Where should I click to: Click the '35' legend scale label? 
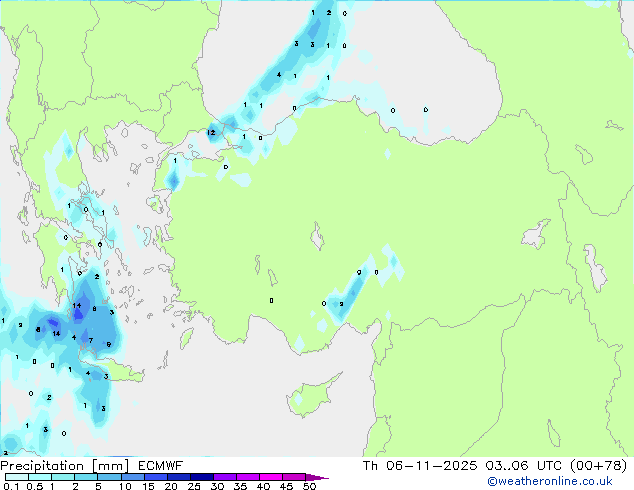(240, 486)
